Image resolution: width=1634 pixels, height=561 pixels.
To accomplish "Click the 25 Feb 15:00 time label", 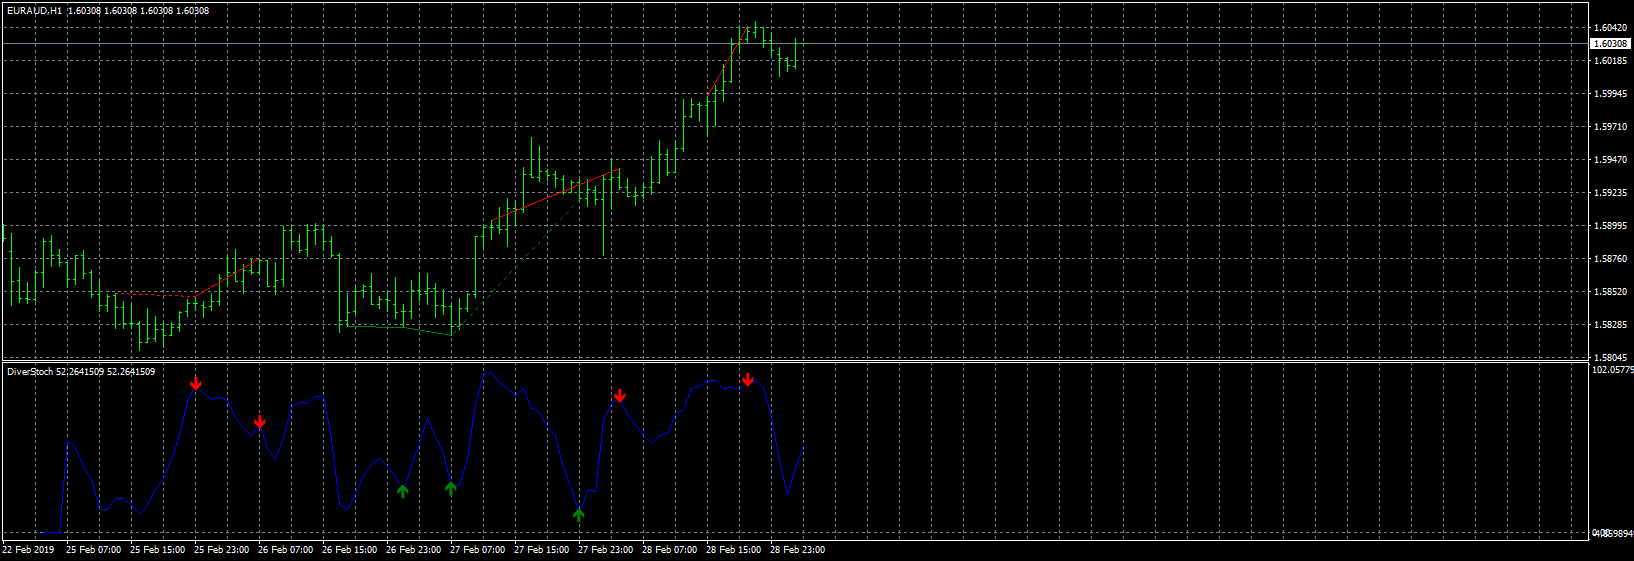I will click(157, 550).
